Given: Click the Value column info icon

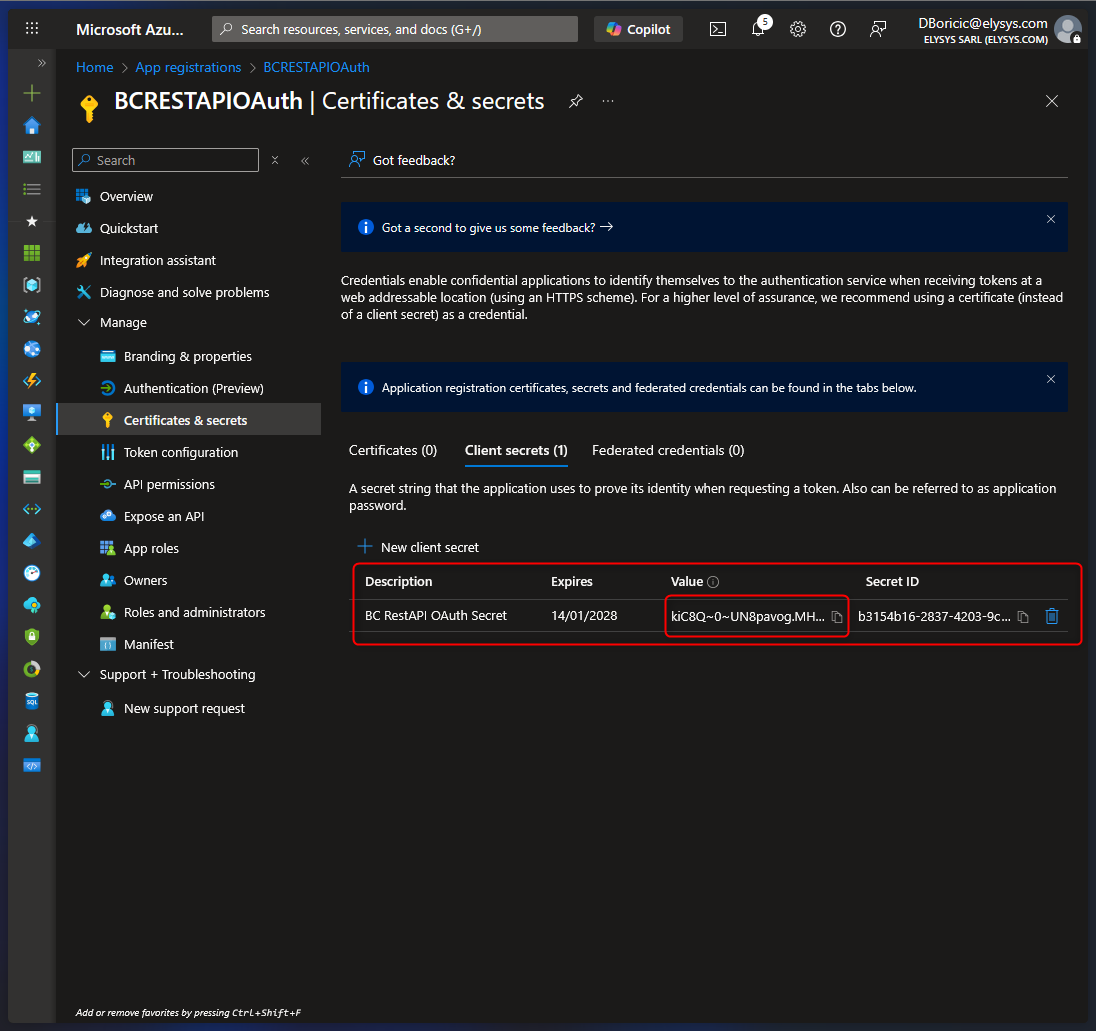Looking at the screenshot, I should (x=713, y=582).
